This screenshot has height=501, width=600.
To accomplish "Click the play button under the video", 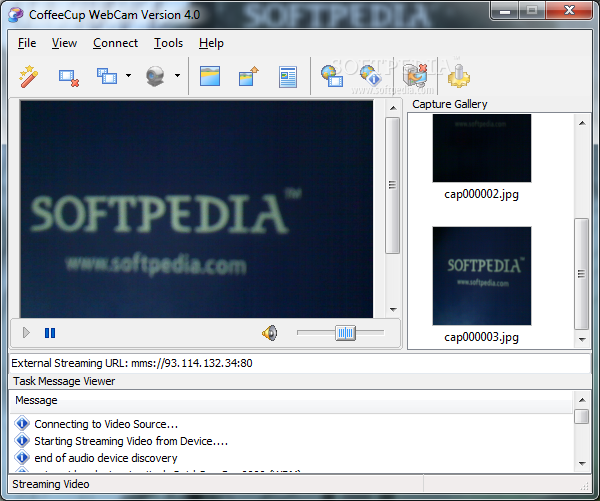I will (x=26, y=333).
